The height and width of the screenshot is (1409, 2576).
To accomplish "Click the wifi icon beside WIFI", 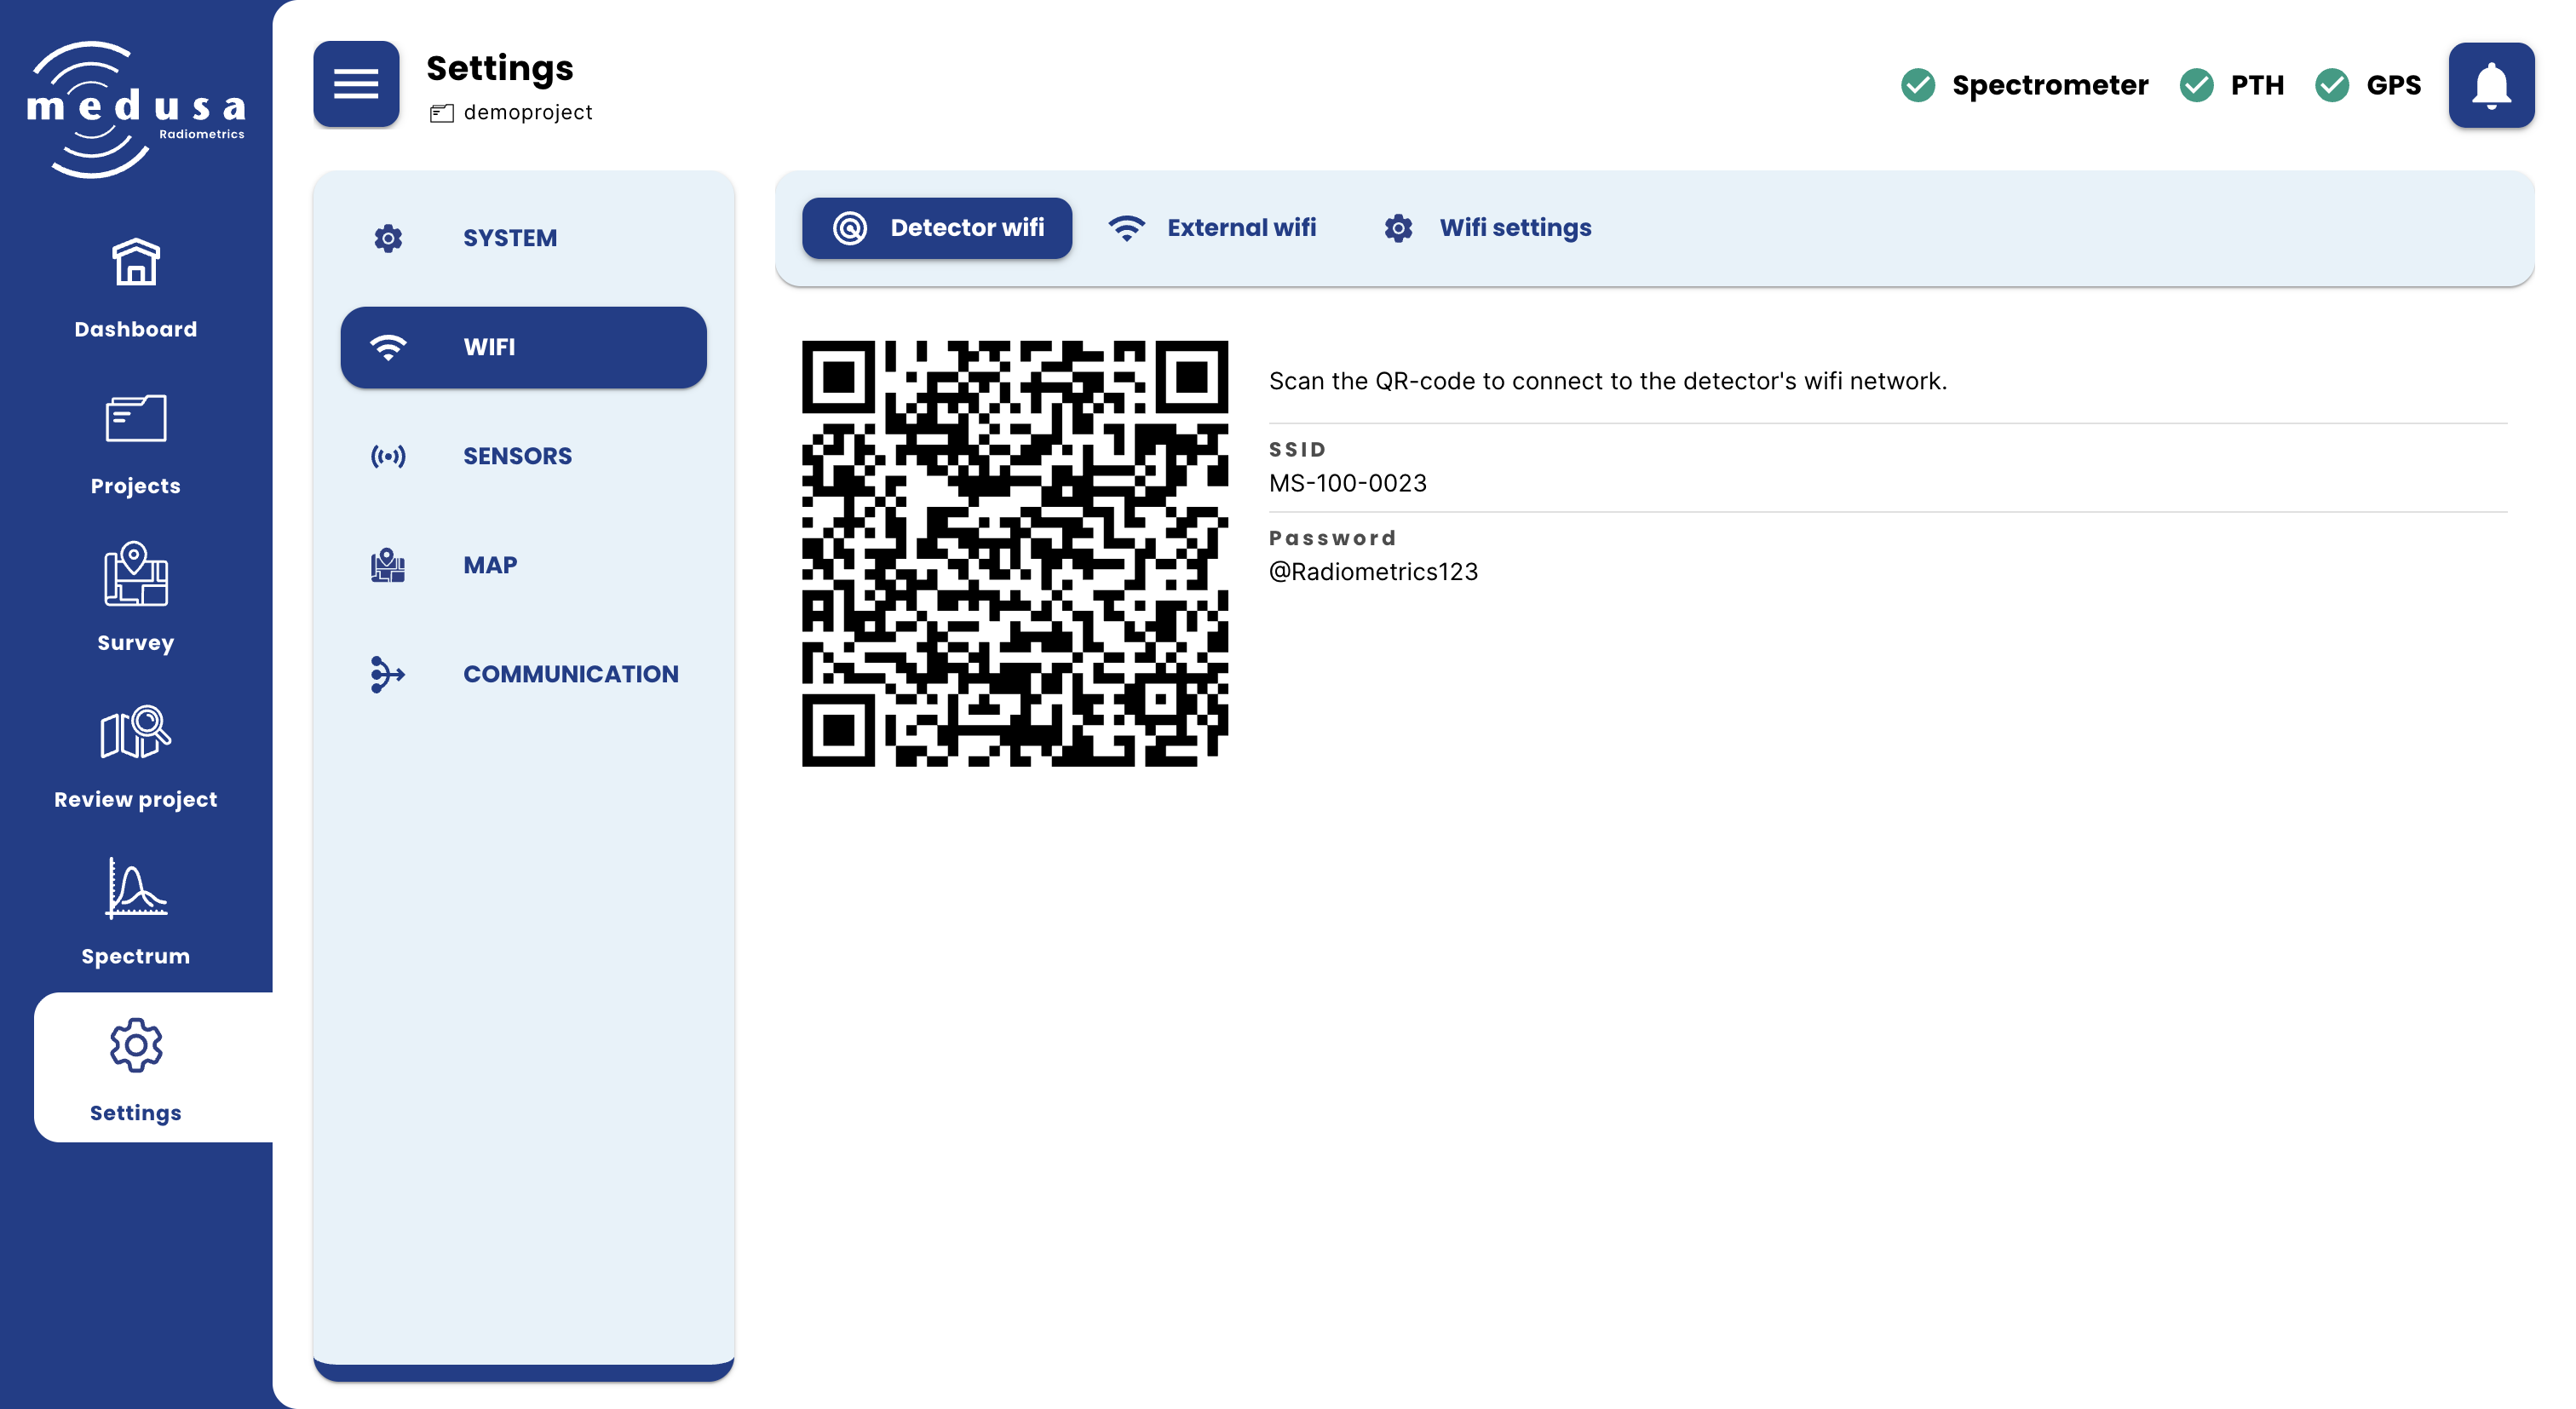I will click(388, 347).
